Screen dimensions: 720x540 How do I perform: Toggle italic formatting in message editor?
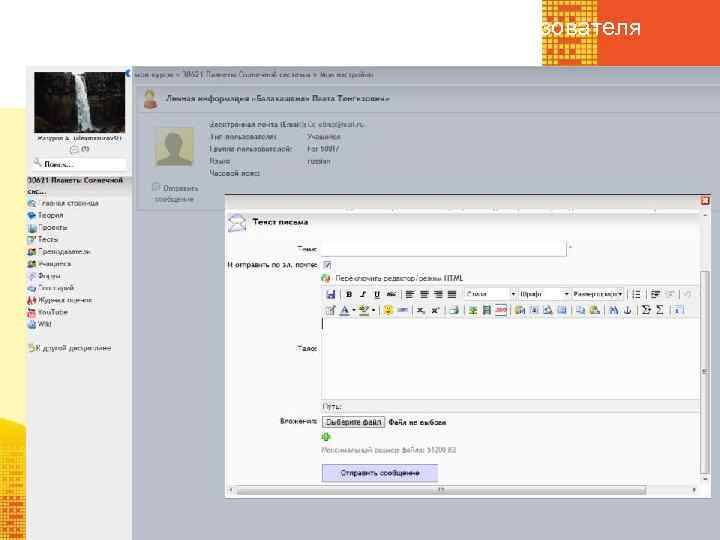pyautogui.click(x=363, y=294)
